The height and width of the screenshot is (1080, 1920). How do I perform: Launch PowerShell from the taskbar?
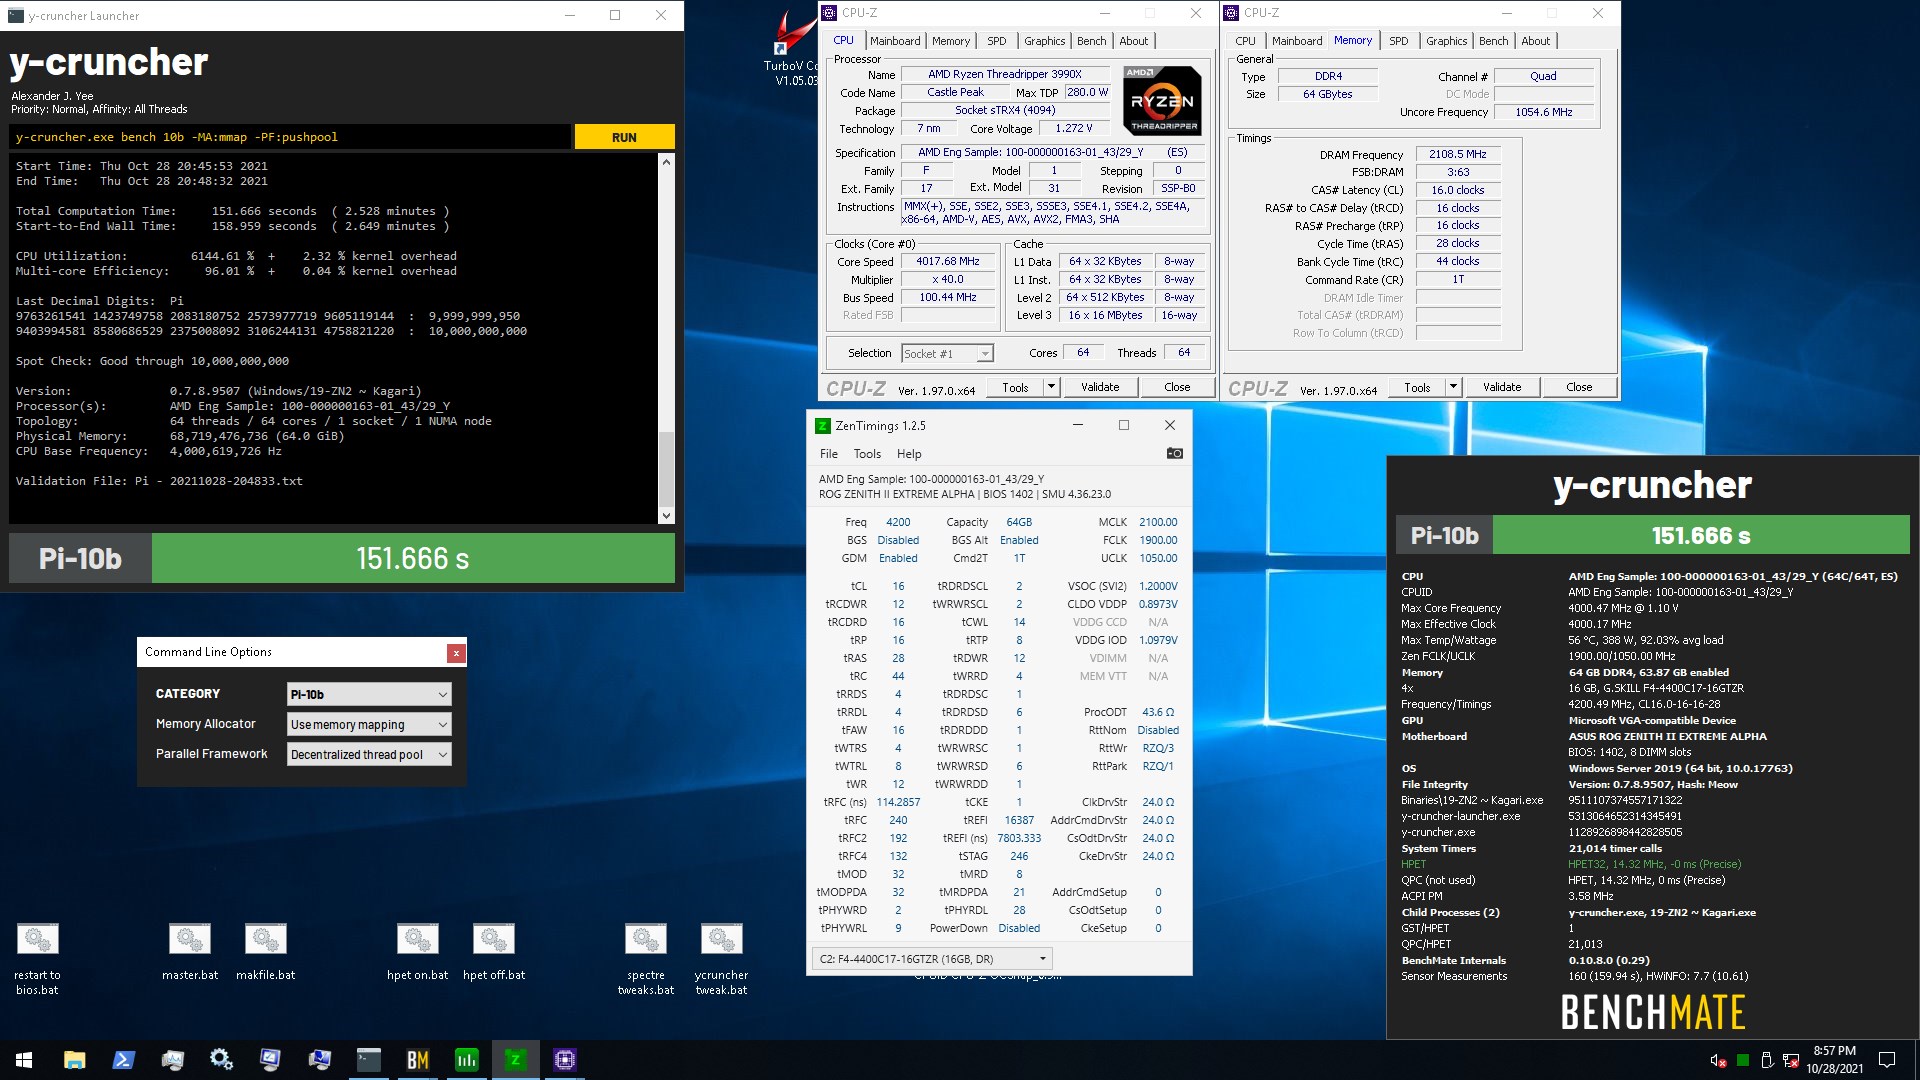123,1060
